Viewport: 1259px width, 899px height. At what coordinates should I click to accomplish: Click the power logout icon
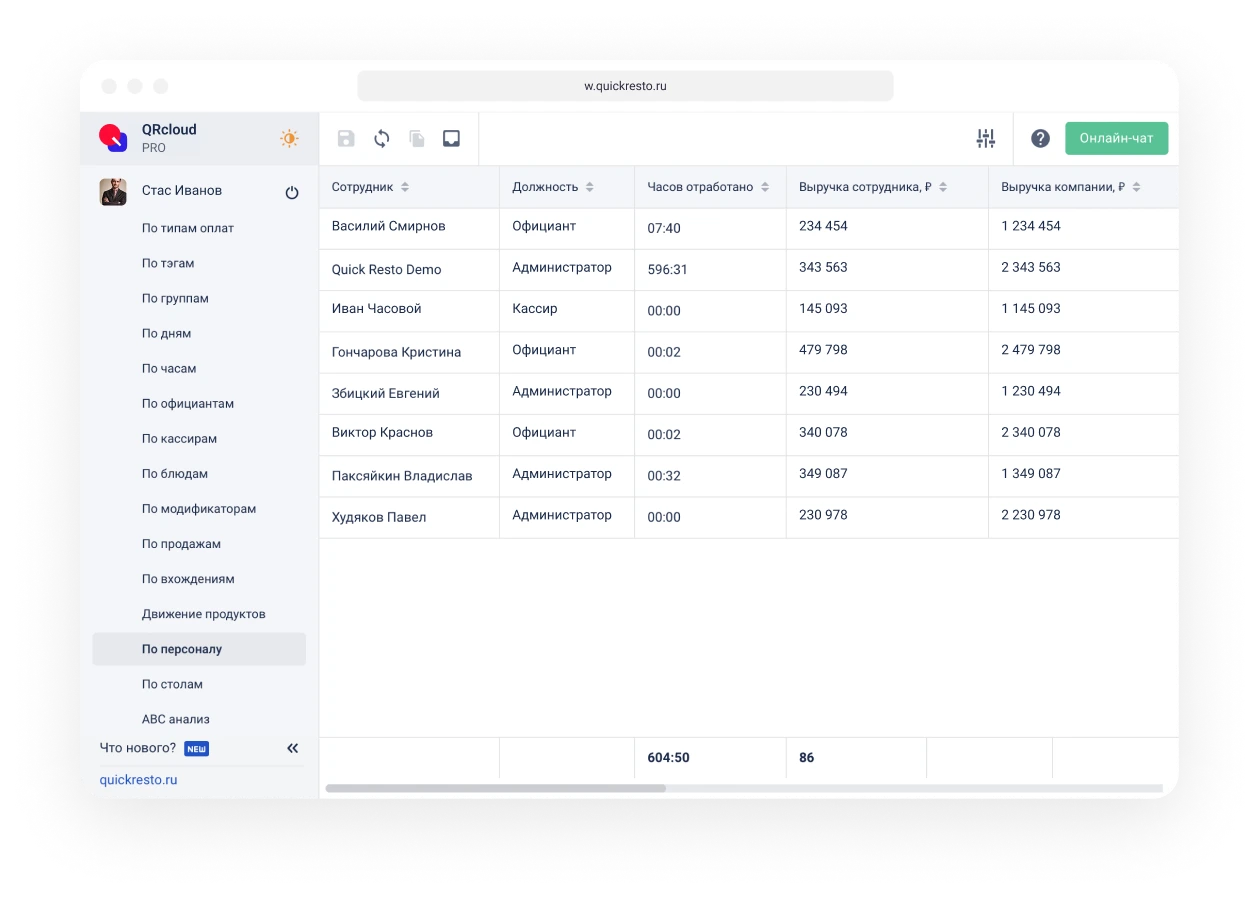click(292, 193)
